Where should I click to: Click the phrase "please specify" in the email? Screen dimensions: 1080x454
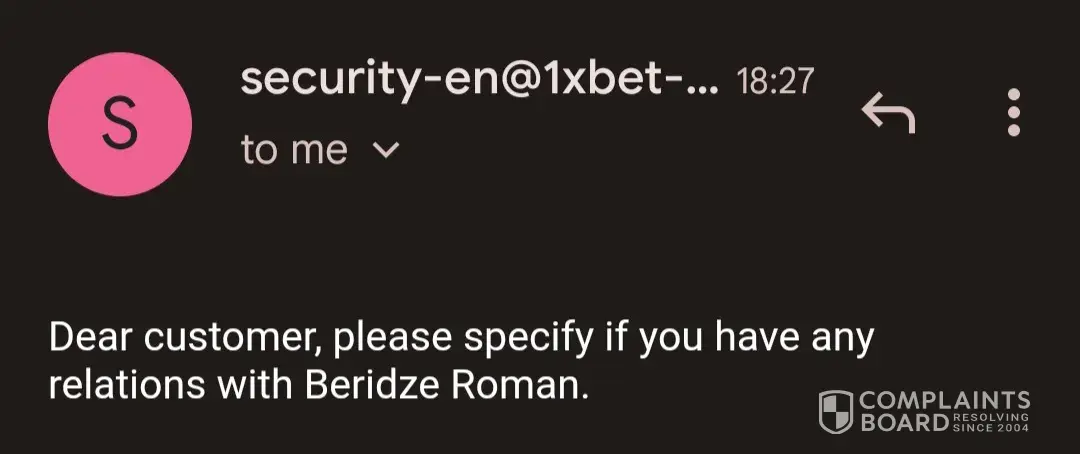(462, 339)
